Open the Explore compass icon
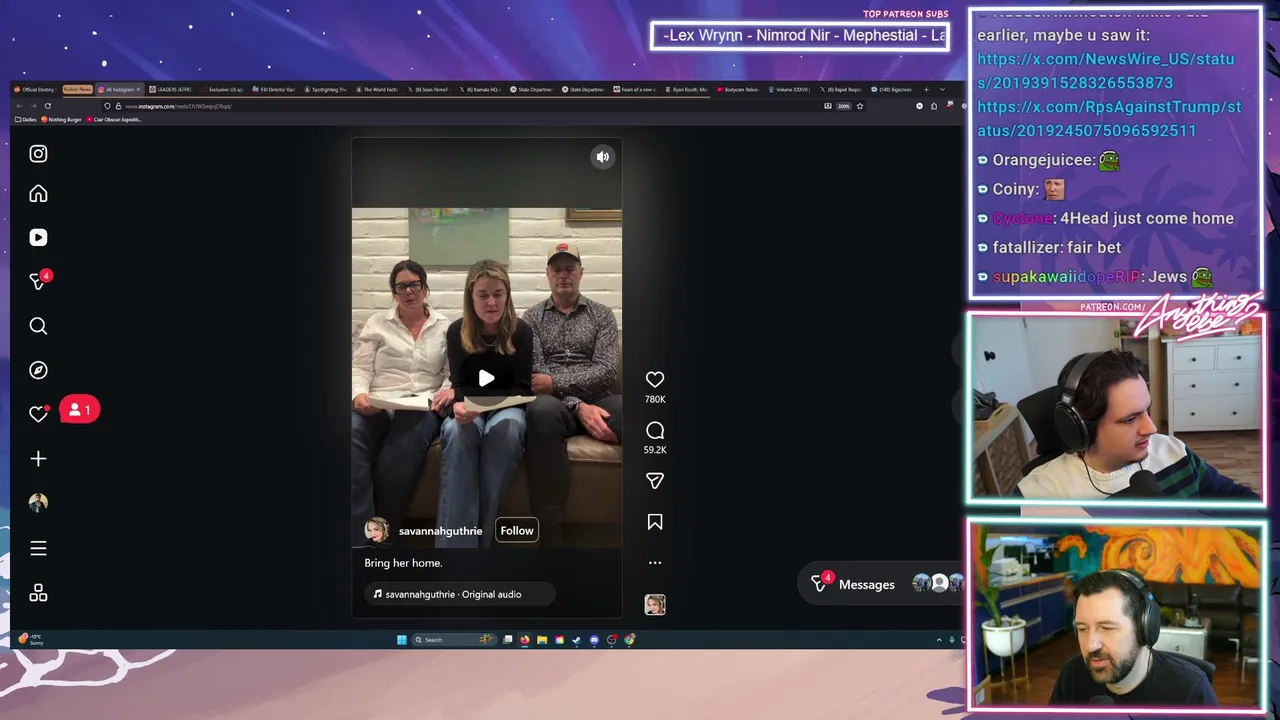1280x720 pixels. tap(38, 370)
